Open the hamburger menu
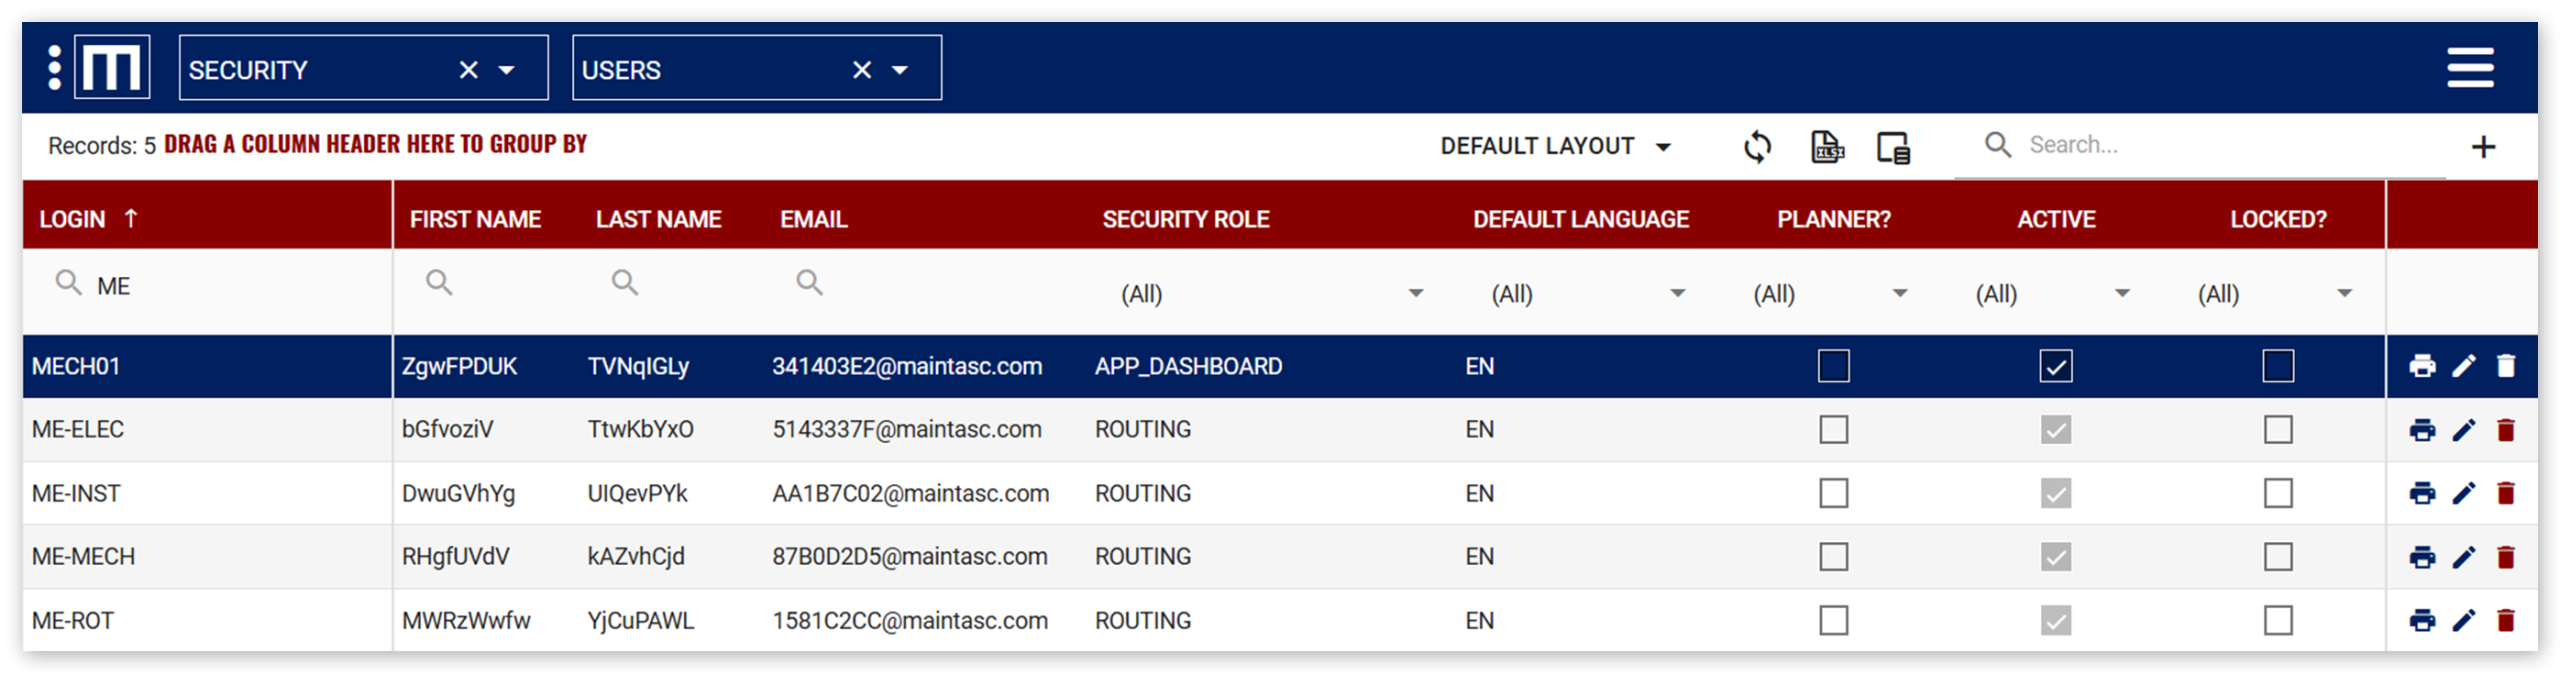The height and width of the screenshot is (675, 2560). click(x=2470, y=68)
